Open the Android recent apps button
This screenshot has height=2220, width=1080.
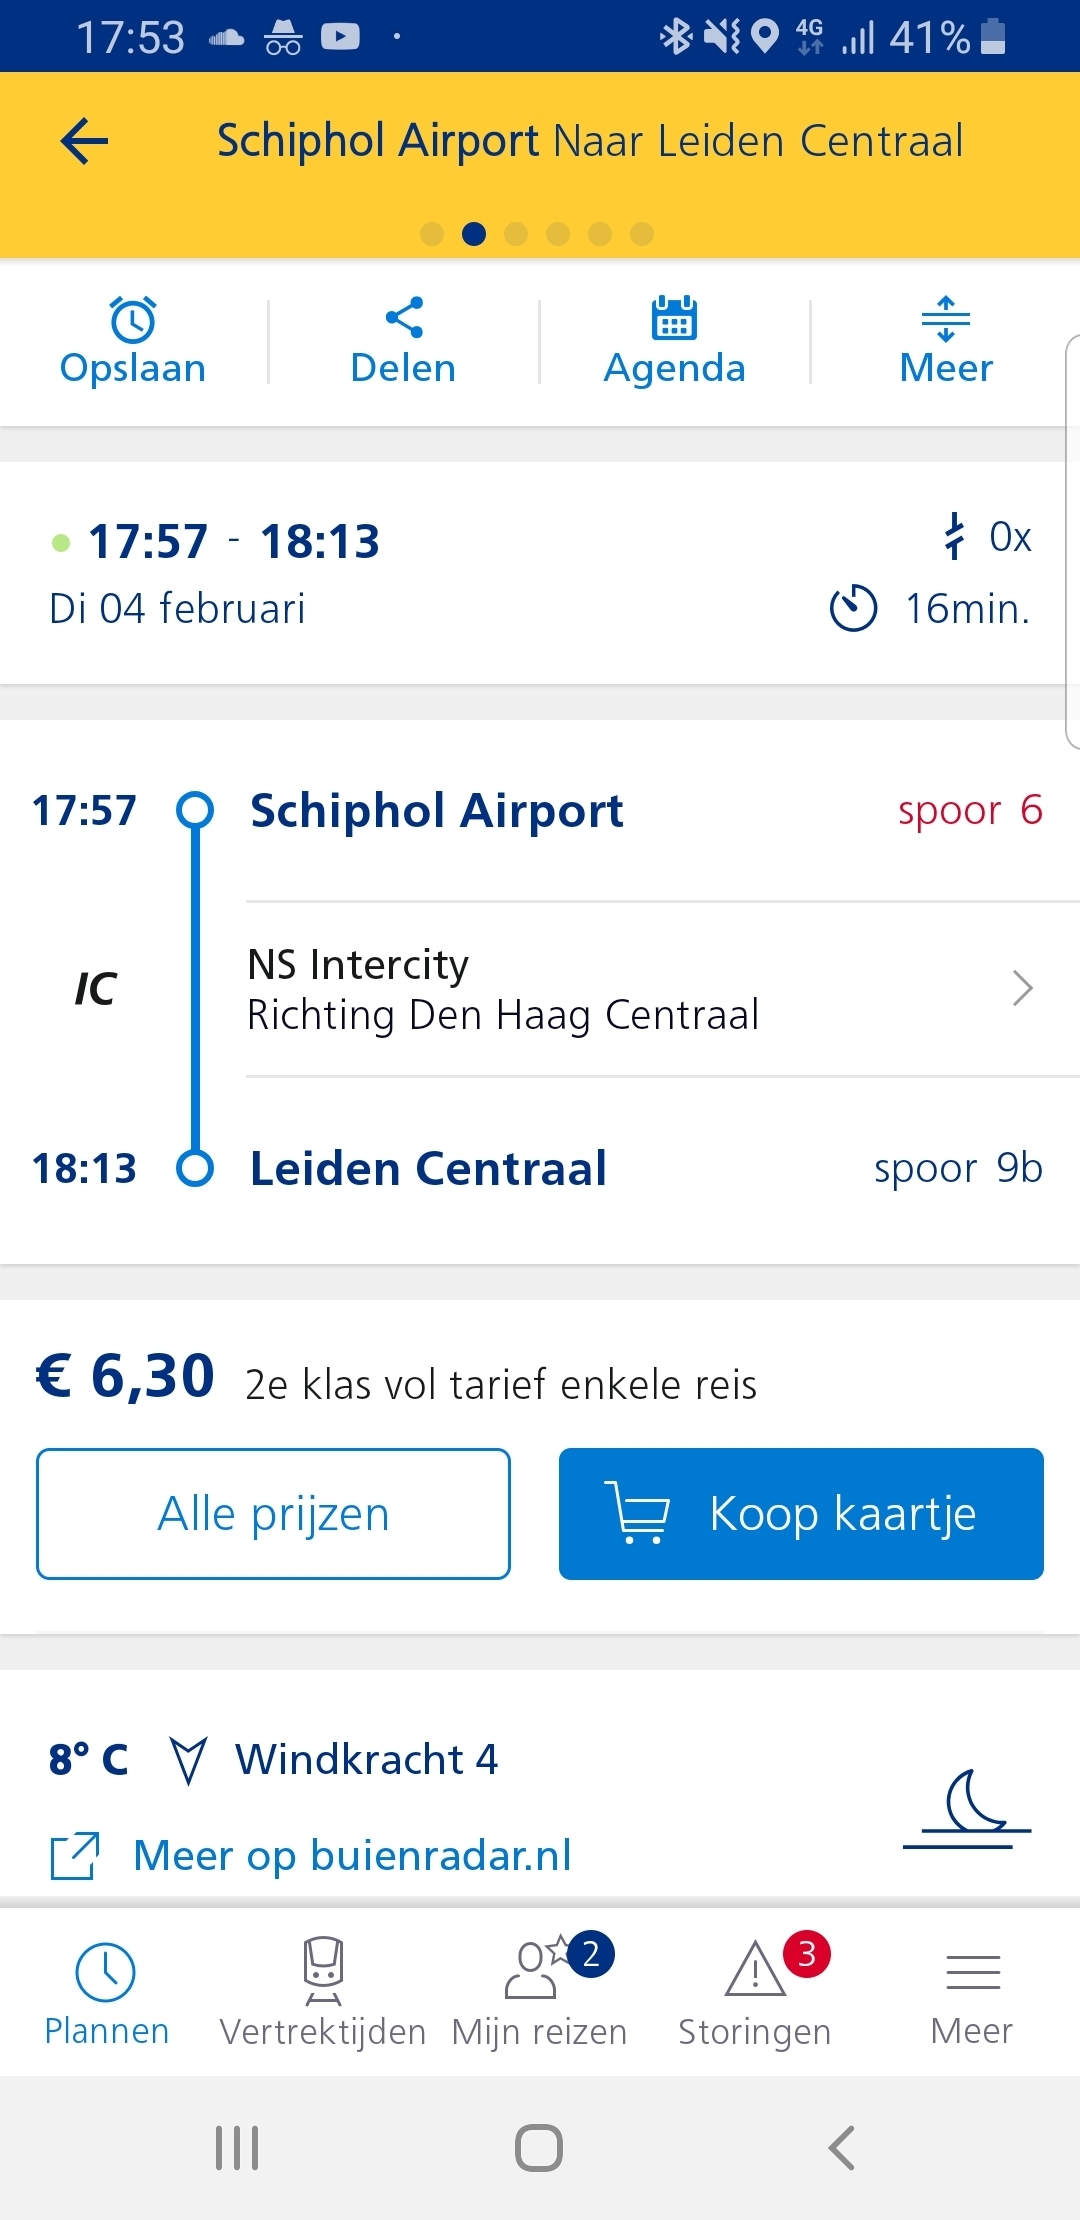pyautogui.click(x=237, y=2148)
